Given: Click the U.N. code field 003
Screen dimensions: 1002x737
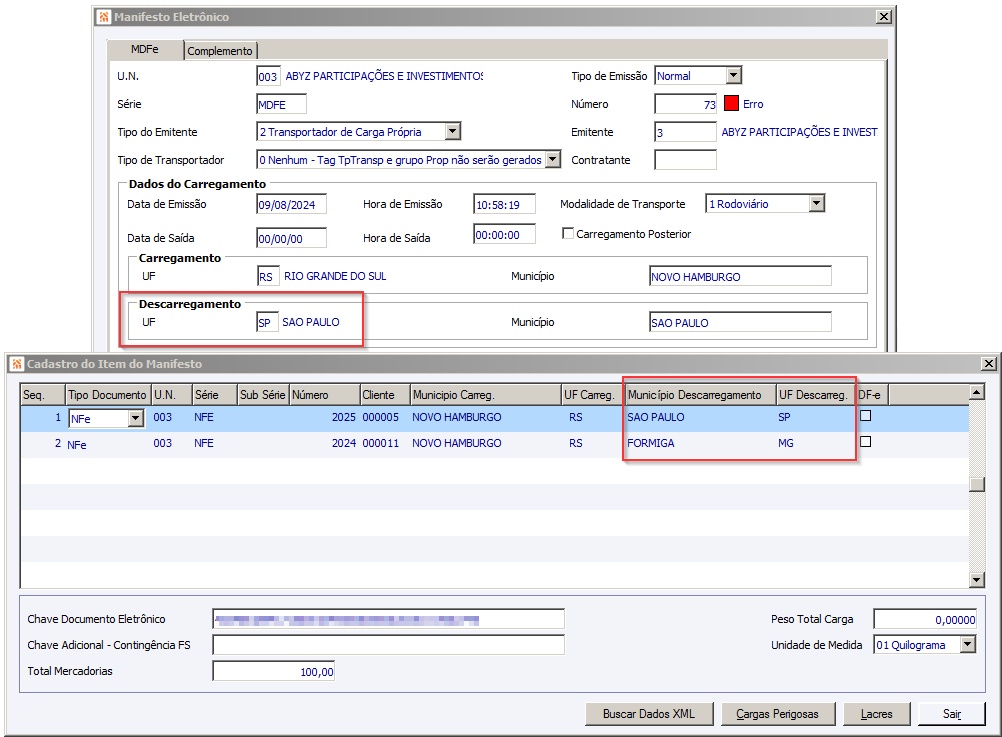Looking at the screenshot, I should pyautogui.click(x=268, y=76).
